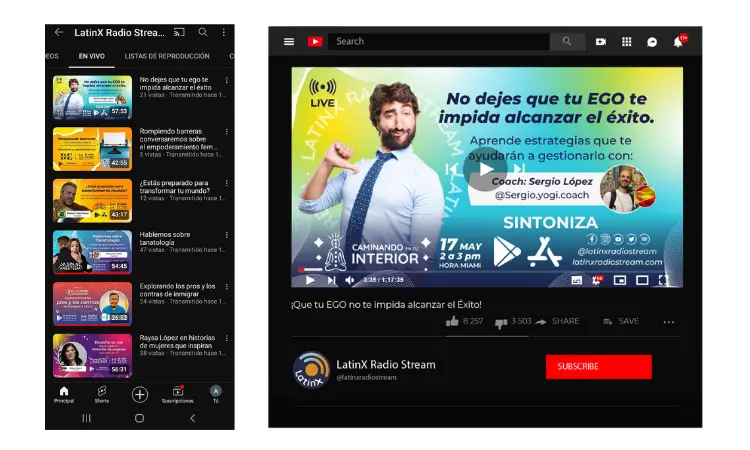The width and height of the screenshot is (750, 450).
Task: Click the red SUBSCRIBE button
Action: click(599, 367)
